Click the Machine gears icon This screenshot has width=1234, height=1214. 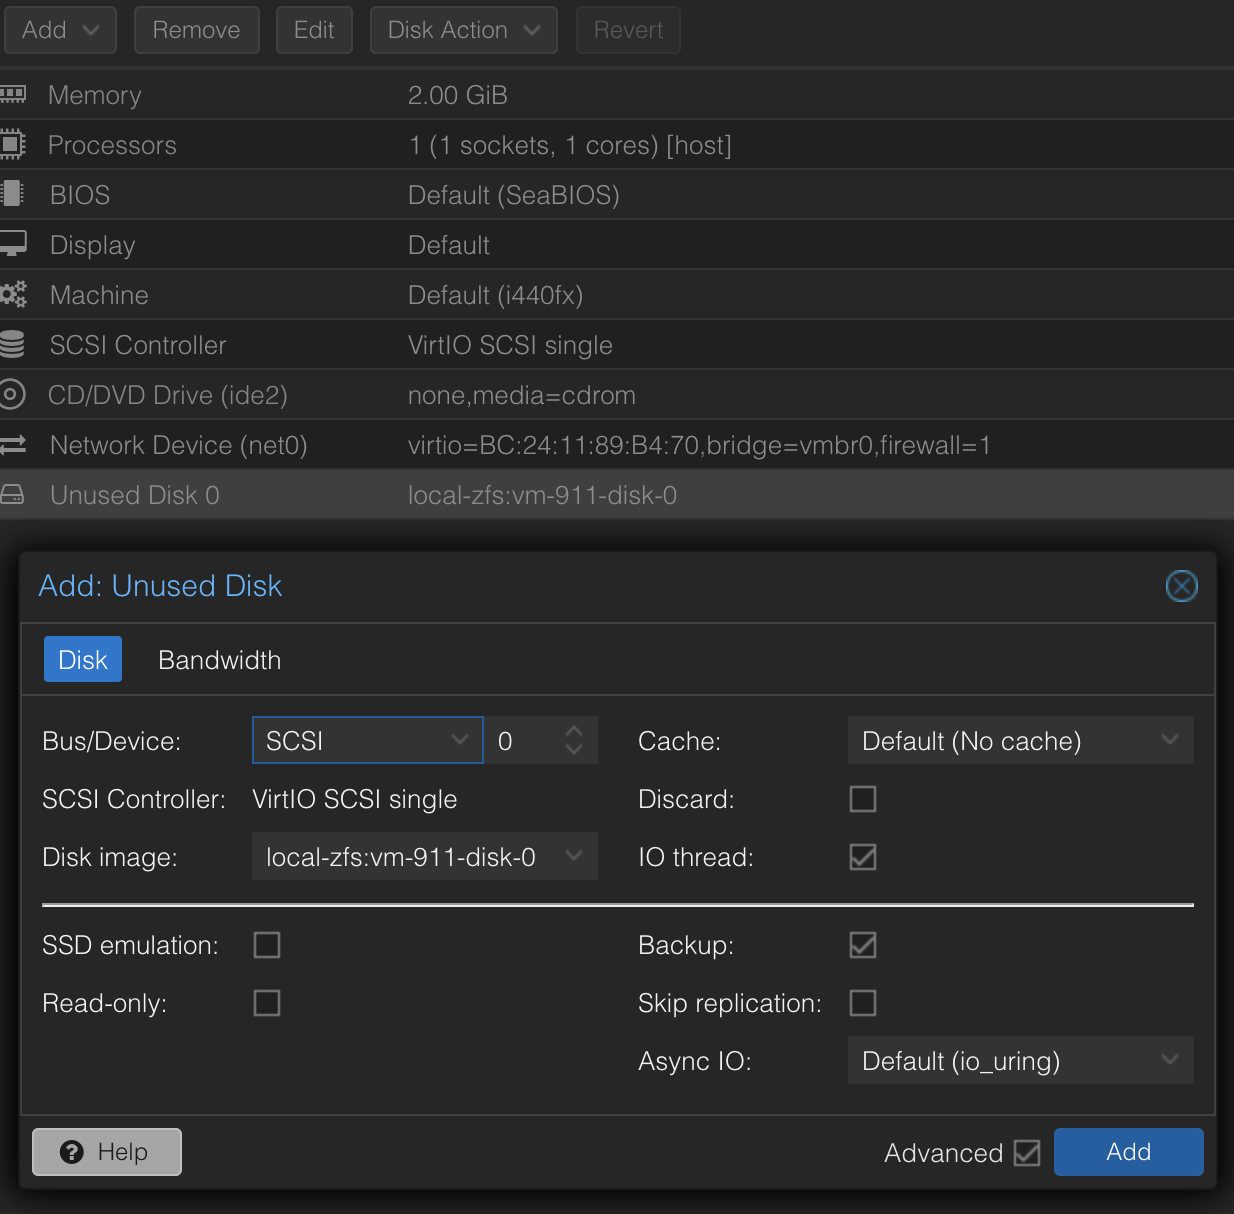[x=13, y=294]
